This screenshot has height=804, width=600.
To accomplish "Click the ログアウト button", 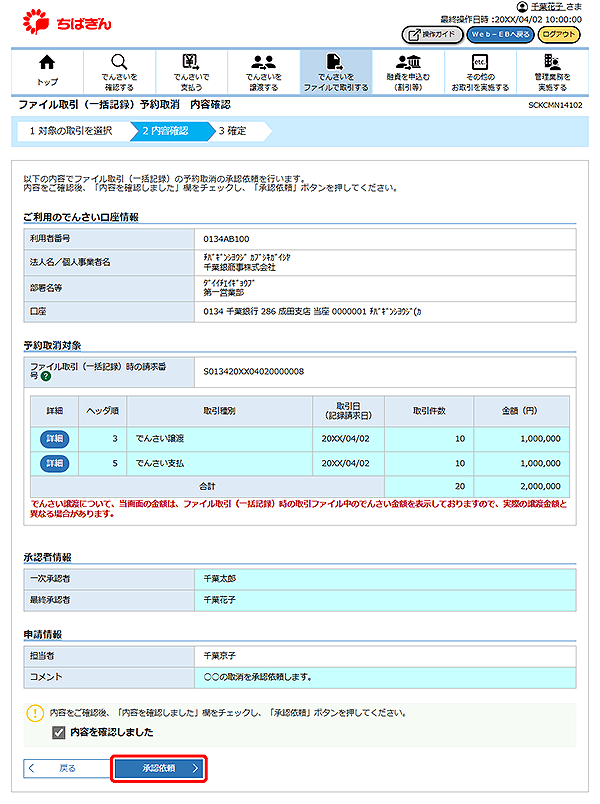I will tap(559, 34).
